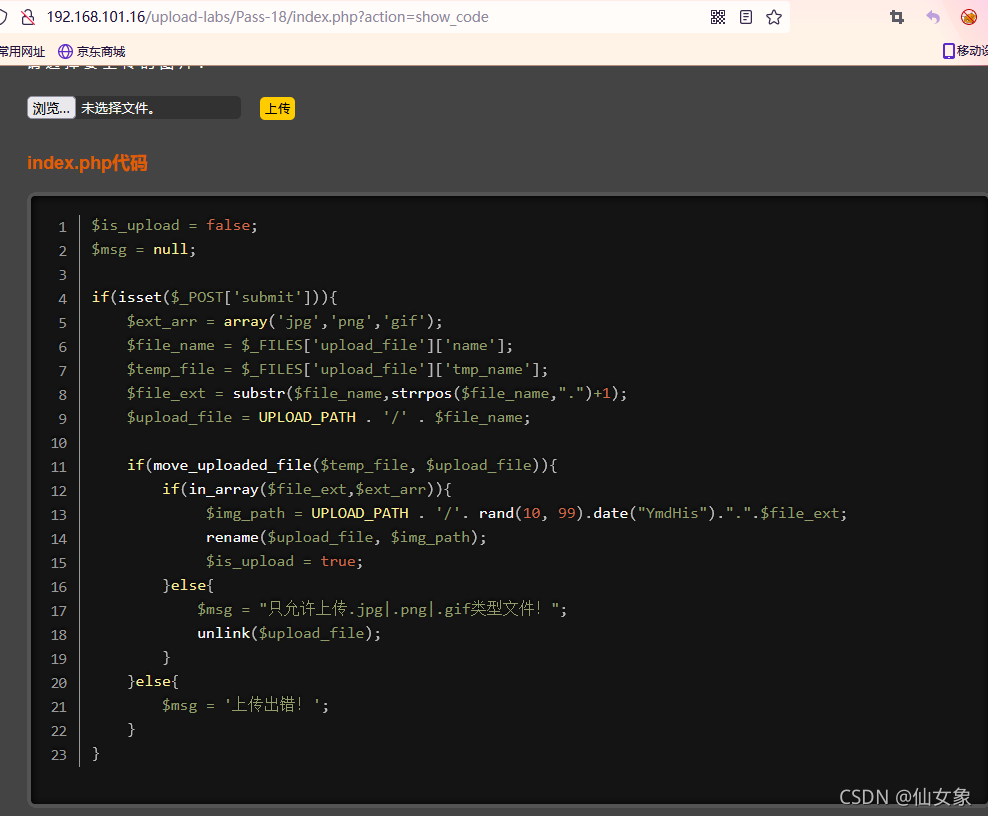
Task: Select the screenshot crop tool icon
Action: coord(897,16)
